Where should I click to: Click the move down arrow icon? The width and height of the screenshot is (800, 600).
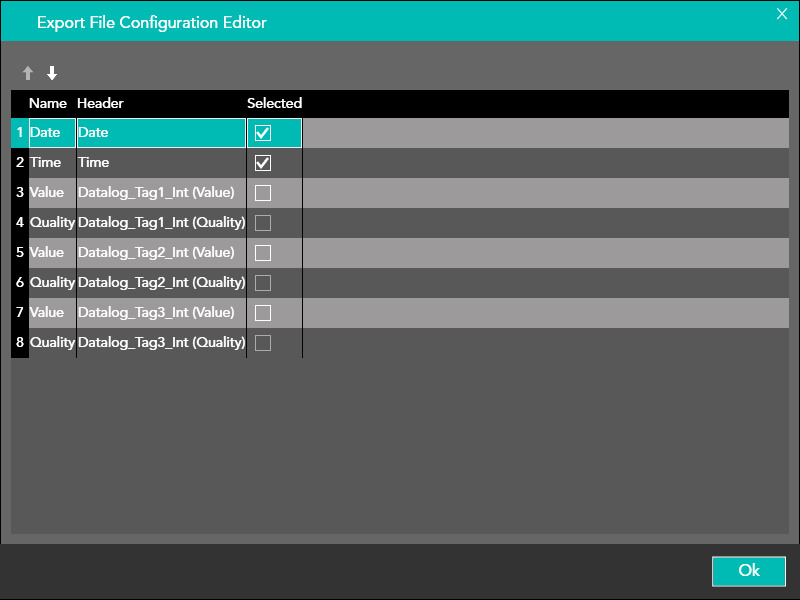click(52, 73)
